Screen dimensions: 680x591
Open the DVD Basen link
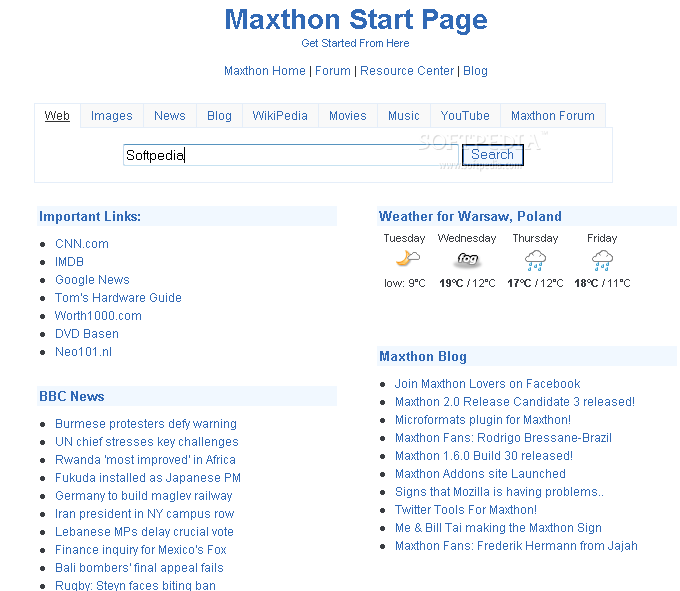[87, 334]
